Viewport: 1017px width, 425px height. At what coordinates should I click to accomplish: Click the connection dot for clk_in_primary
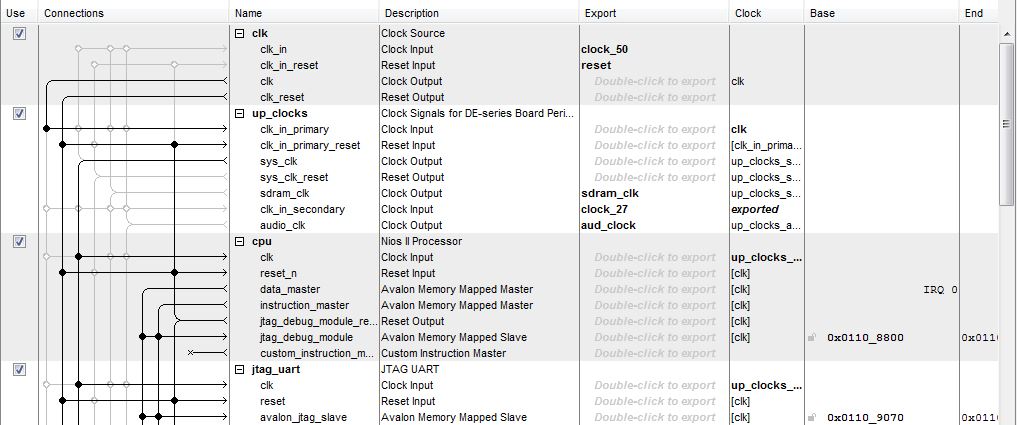pyautogui.click(x=46, y=129)
